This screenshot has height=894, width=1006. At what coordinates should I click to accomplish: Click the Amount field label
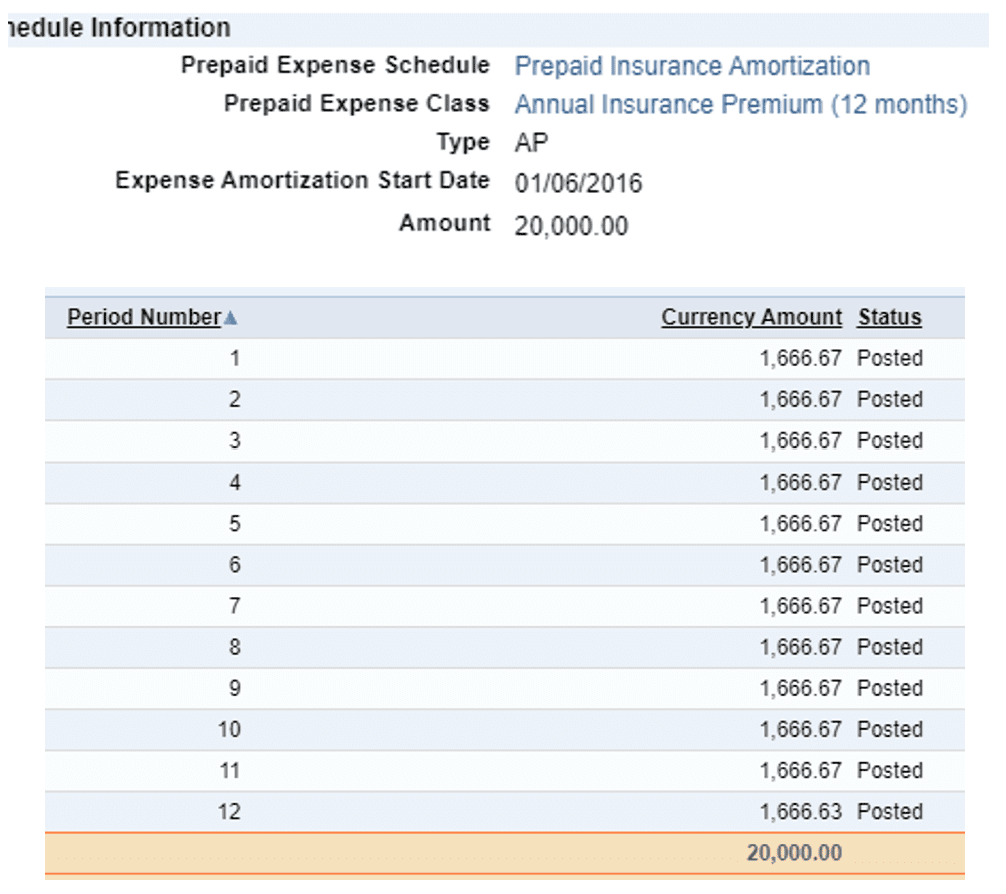(x=445, y=223)
